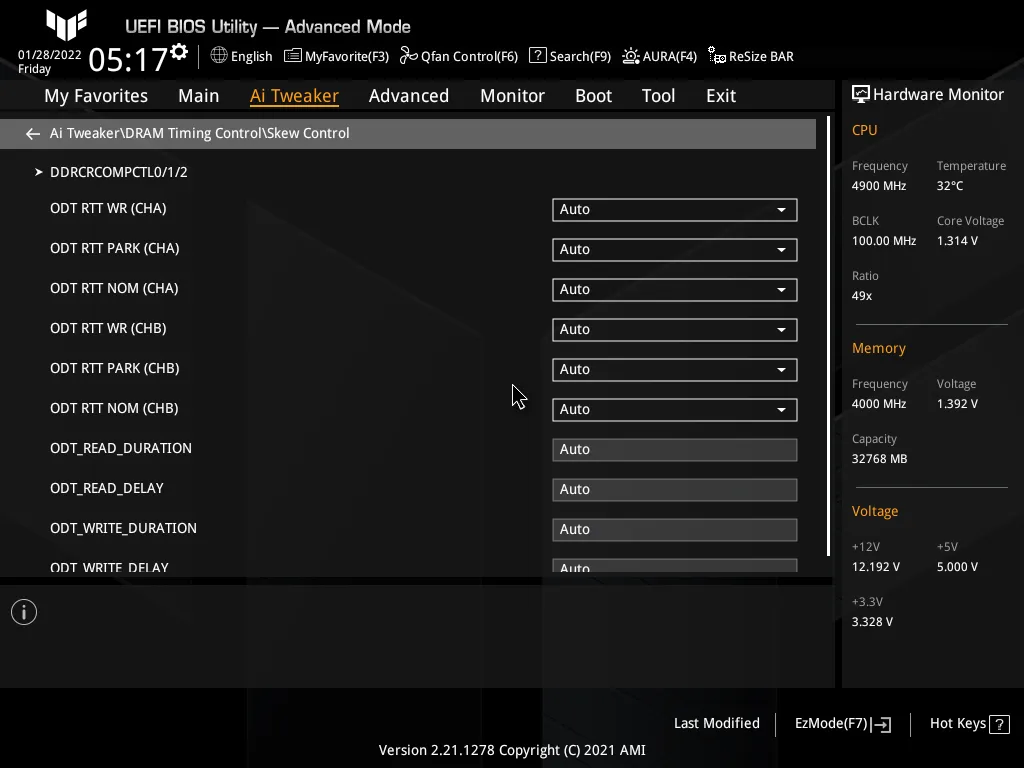
Task: Open the Qfan Control(F6) fan icon
Action: [x=409, y=56]
